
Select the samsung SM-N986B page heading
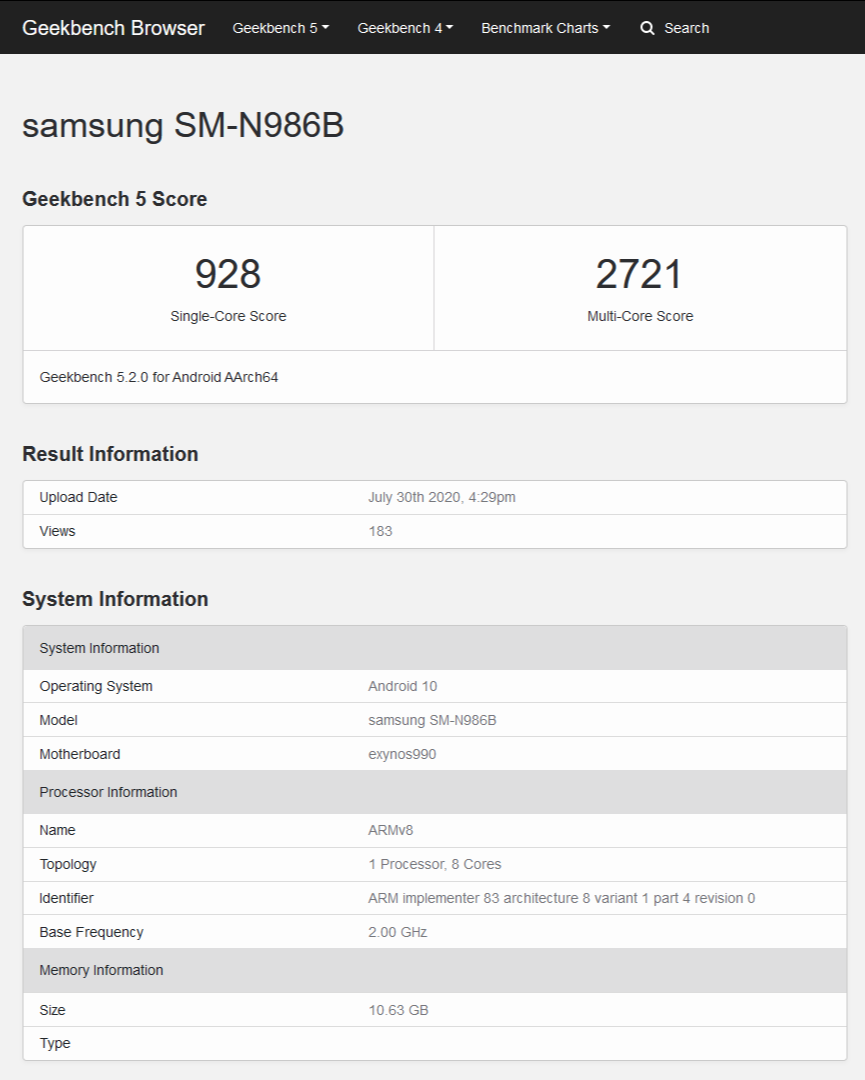coord(183,125)
